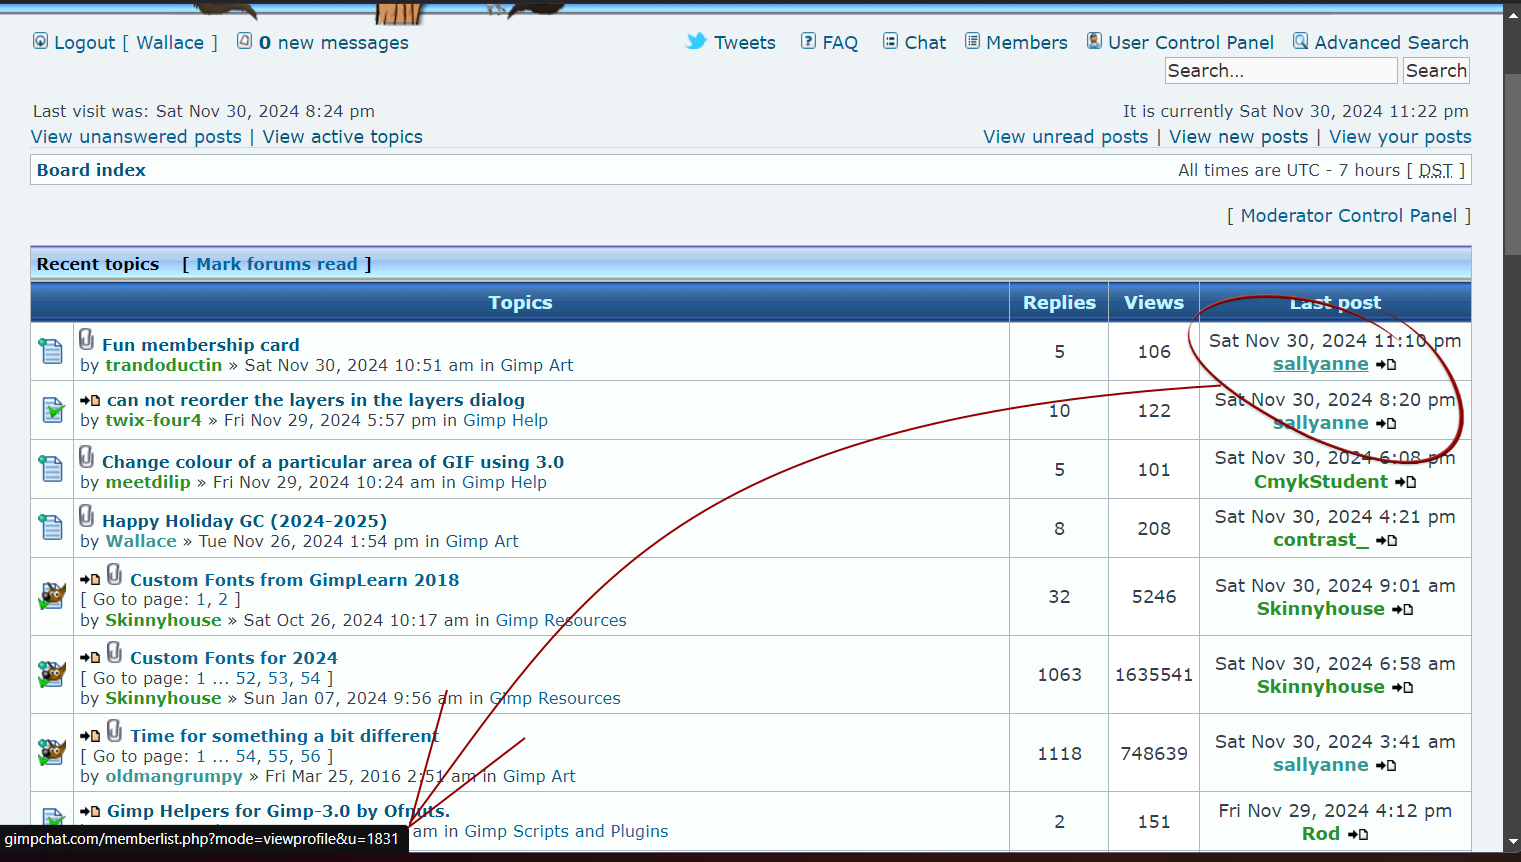Click the view count 1635541
This screenshot has width=1521, height=862.
click(1154, 675)
